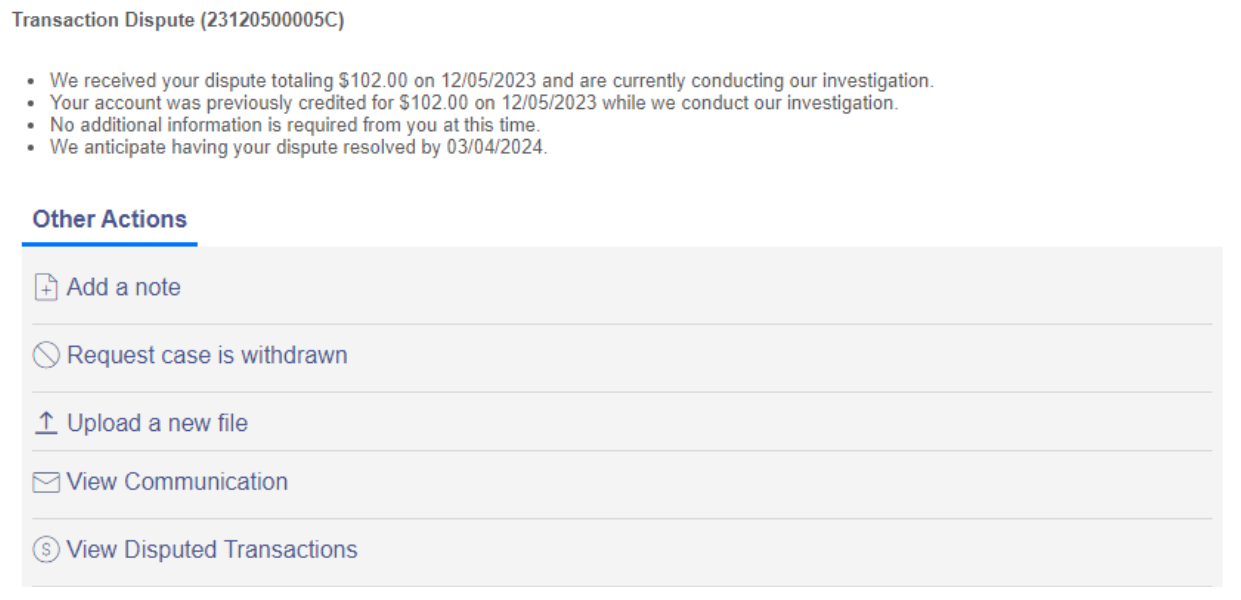Open the Other Actions tab

[x=110, y=220]
